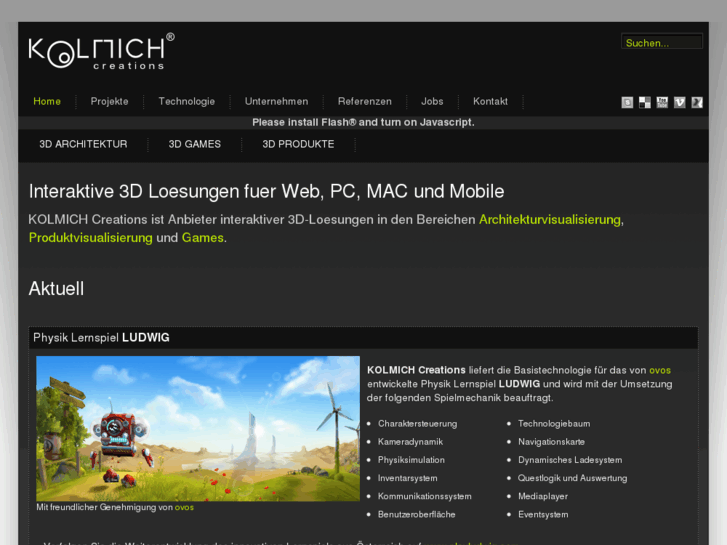Open the Xing icon link

click(x=697, y=103)
